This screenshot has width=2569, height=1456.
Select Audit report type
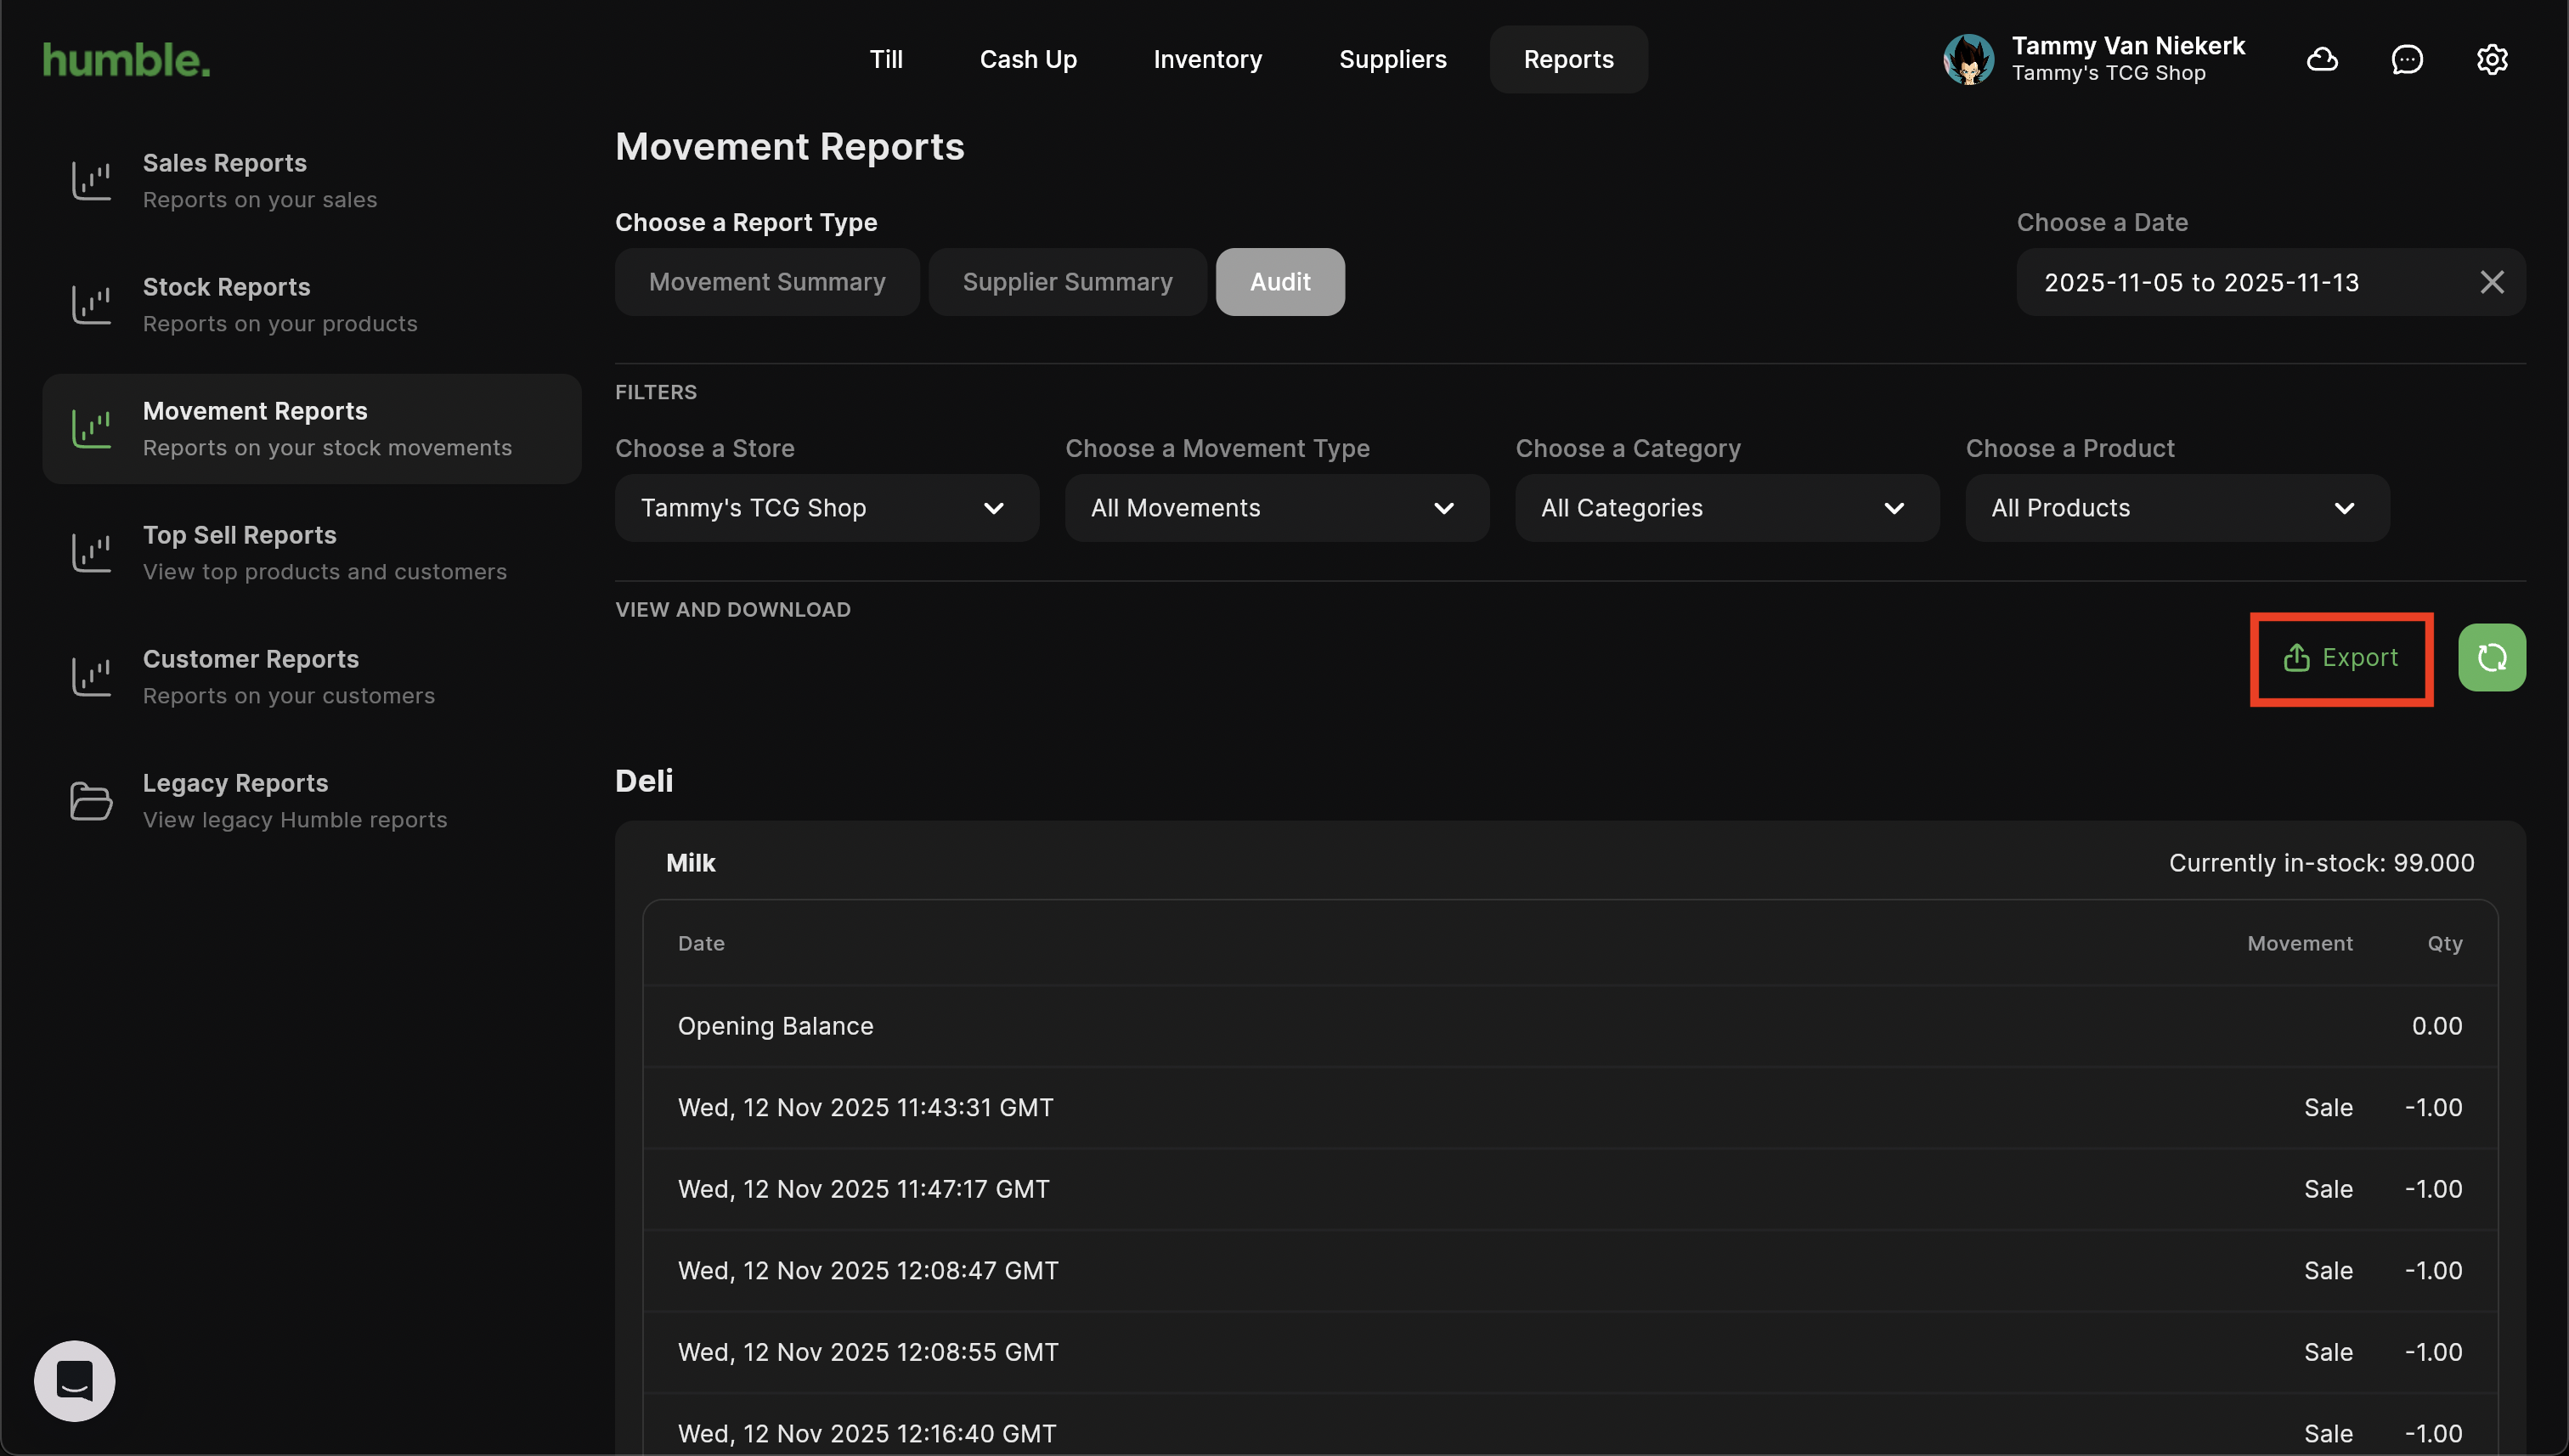pyautogui.click(x=1279, y=283)
